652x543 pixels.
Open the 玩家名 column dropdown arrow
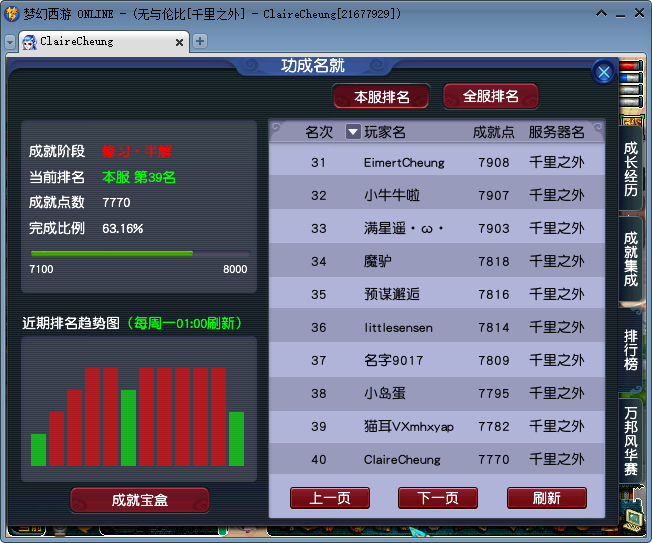point(353,132)
